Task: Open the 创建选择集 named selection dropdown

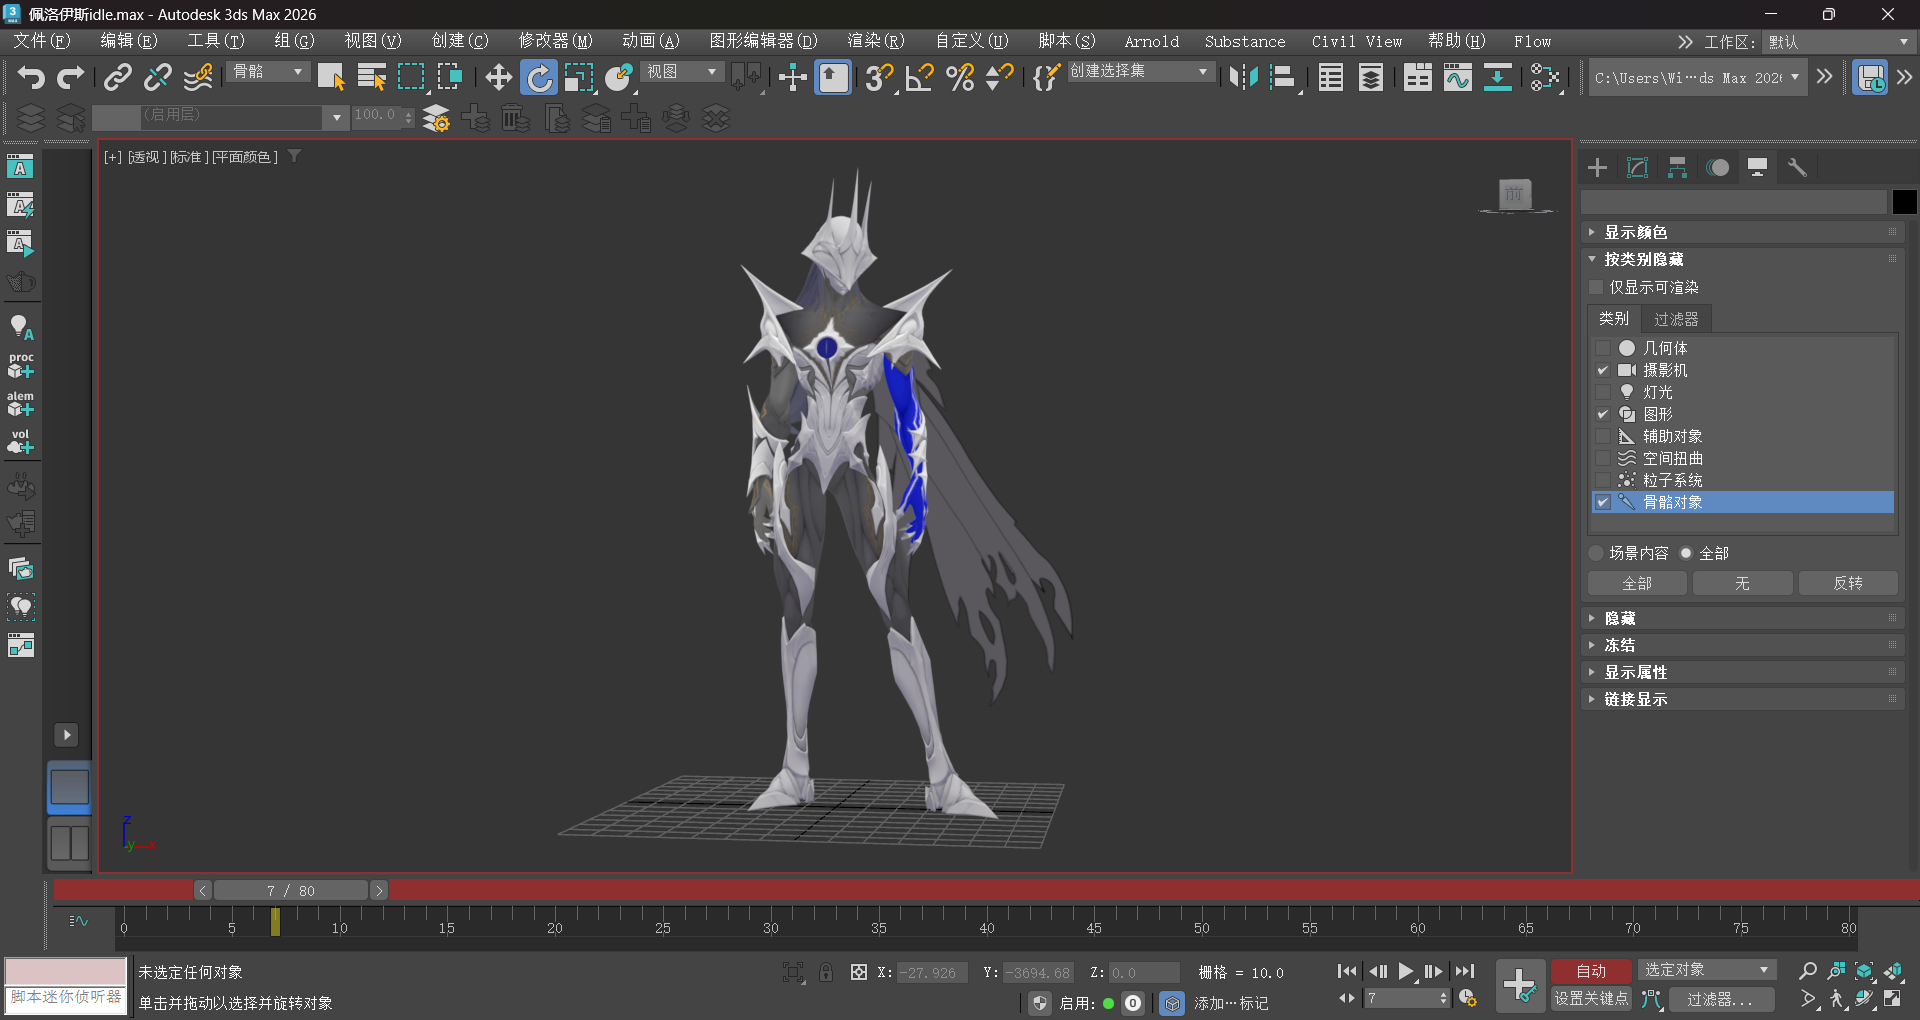Action: (1140, 72)
